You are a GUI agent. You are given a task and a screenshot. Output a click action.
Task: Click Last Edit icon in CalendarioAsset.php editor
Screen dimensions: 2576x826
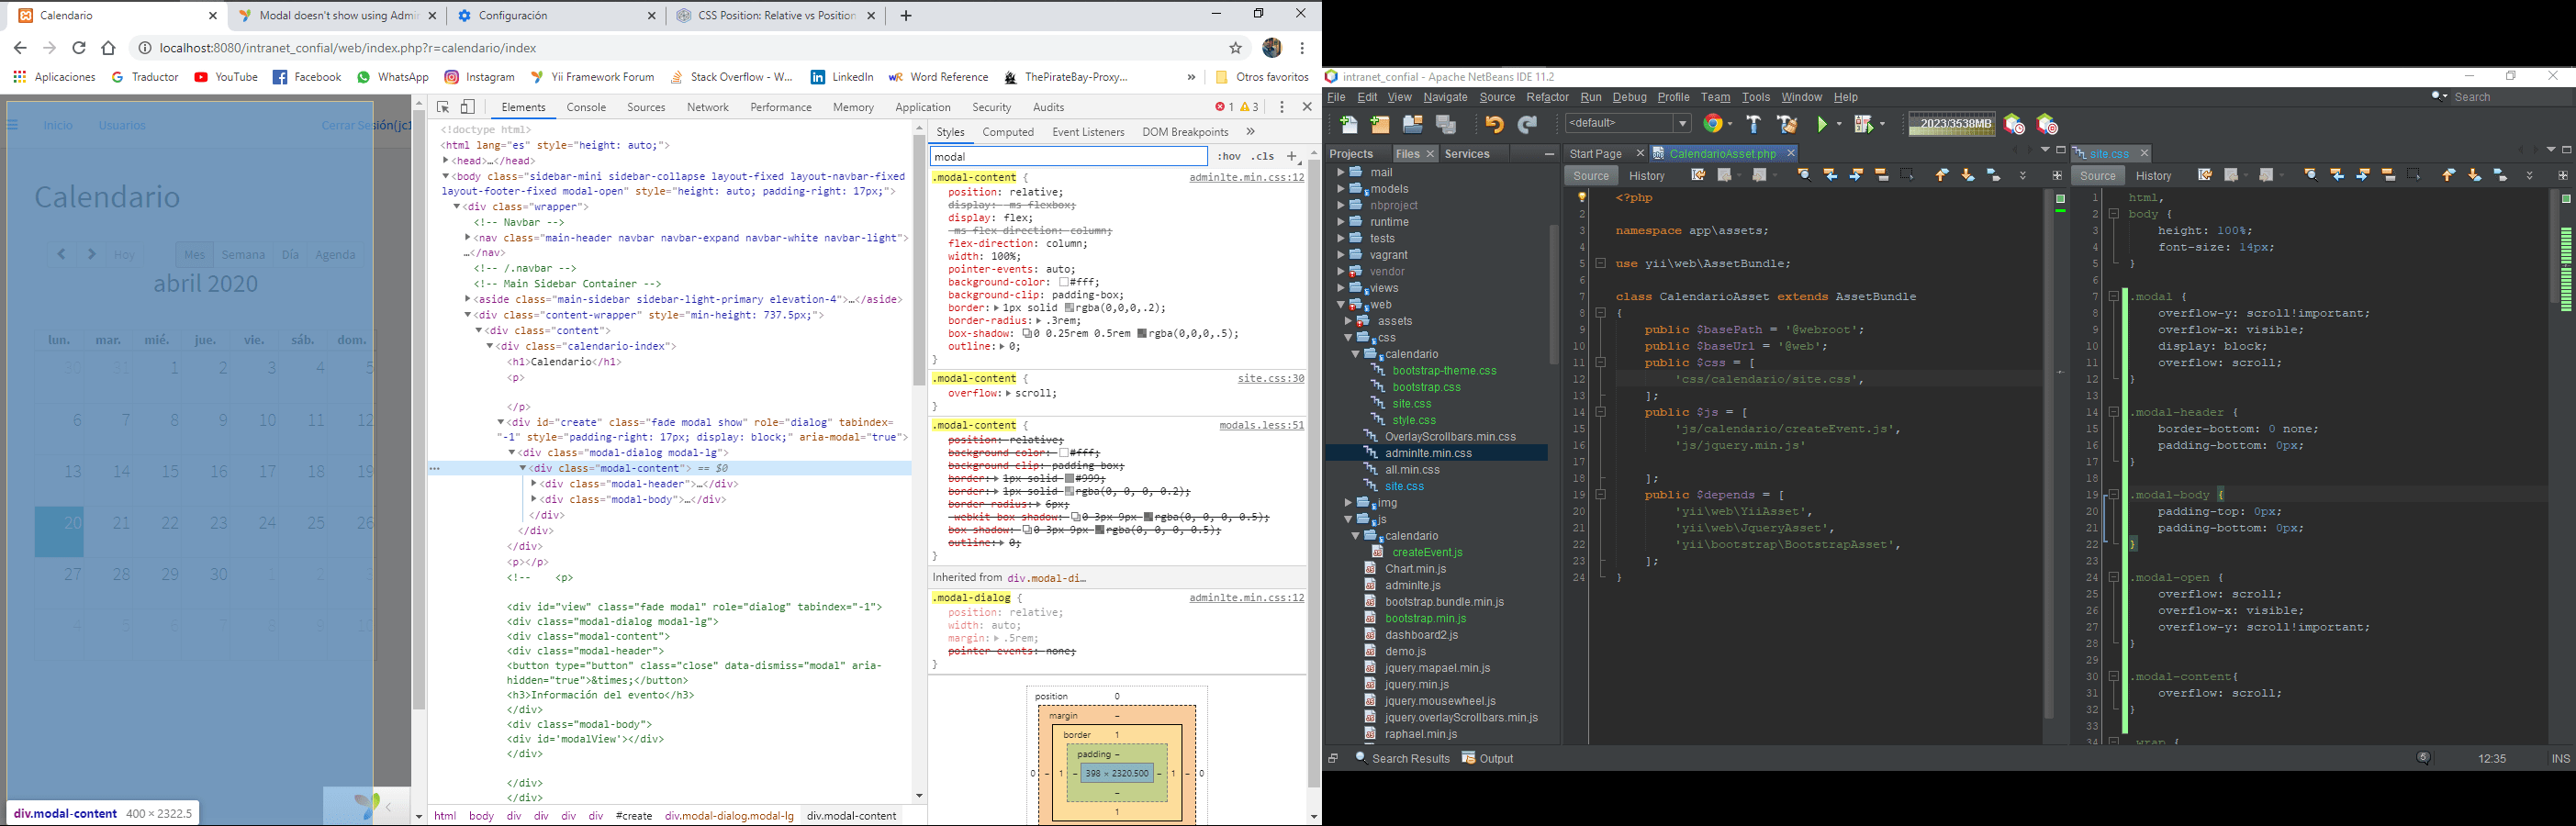[1698, 175]
